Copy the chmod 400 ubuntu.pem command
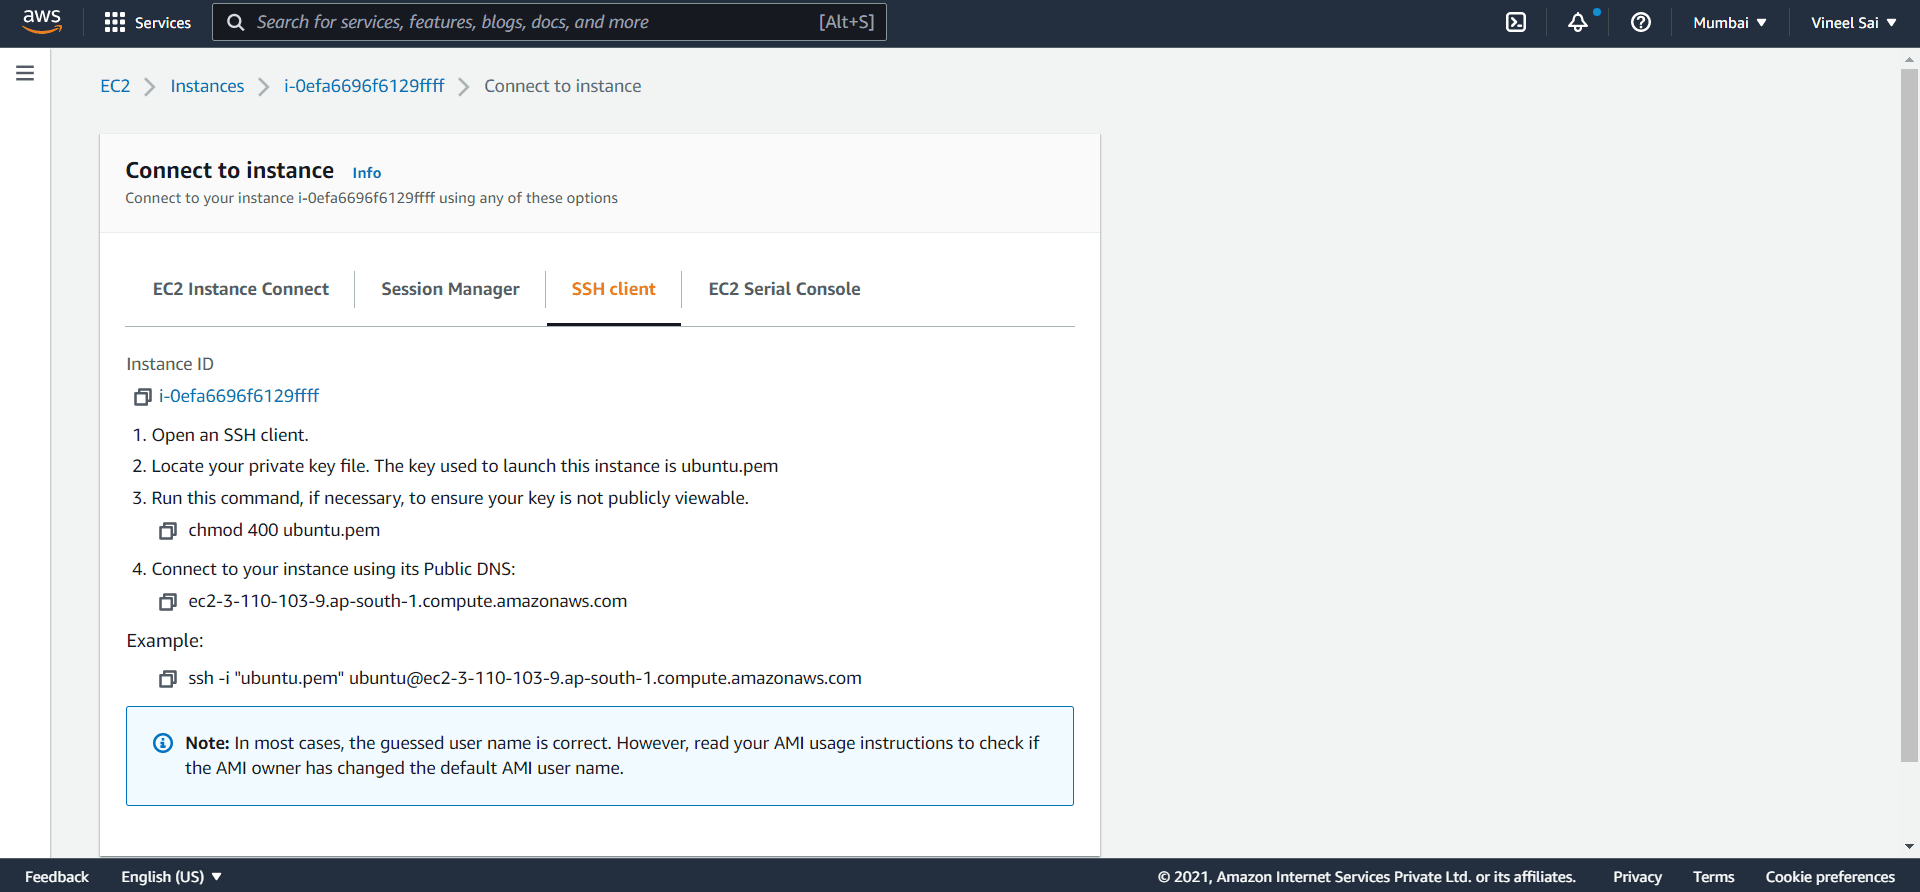Viewport: 1920px width, 892px height. tap(168, 531)
